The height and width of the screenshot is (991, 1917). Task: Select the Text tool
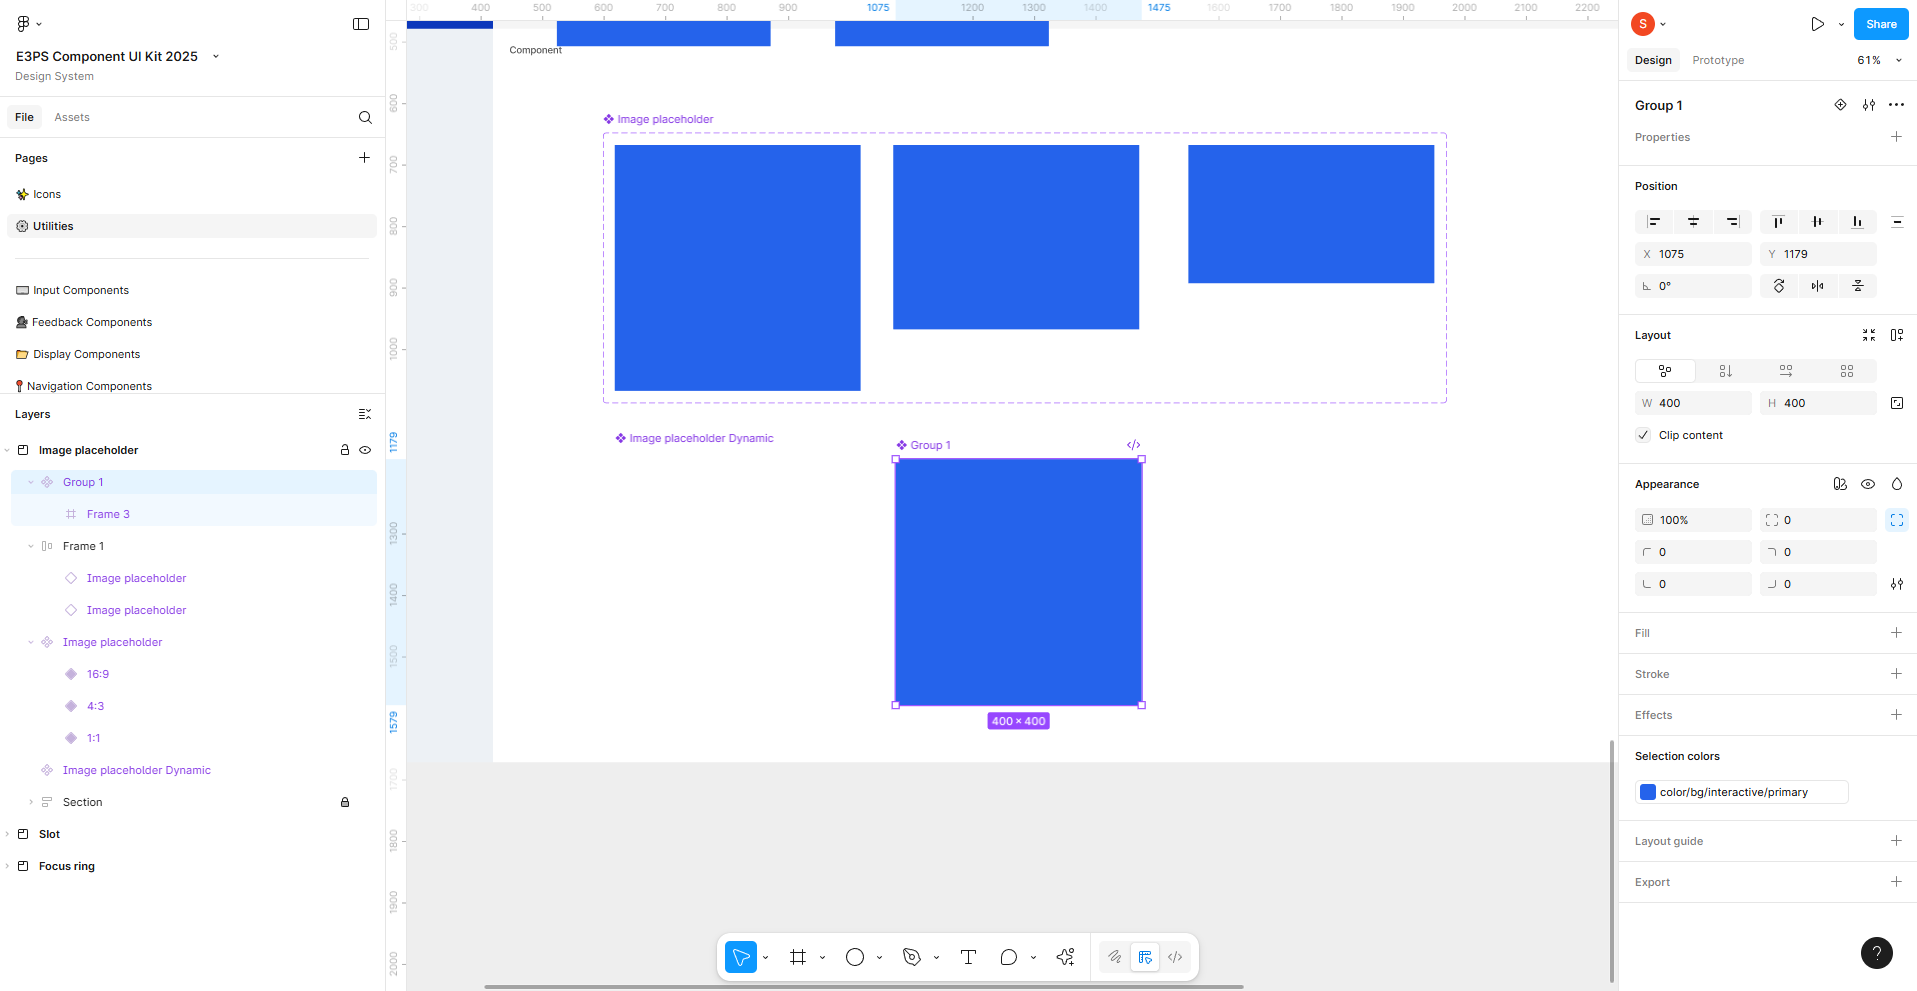click(968, 957)
